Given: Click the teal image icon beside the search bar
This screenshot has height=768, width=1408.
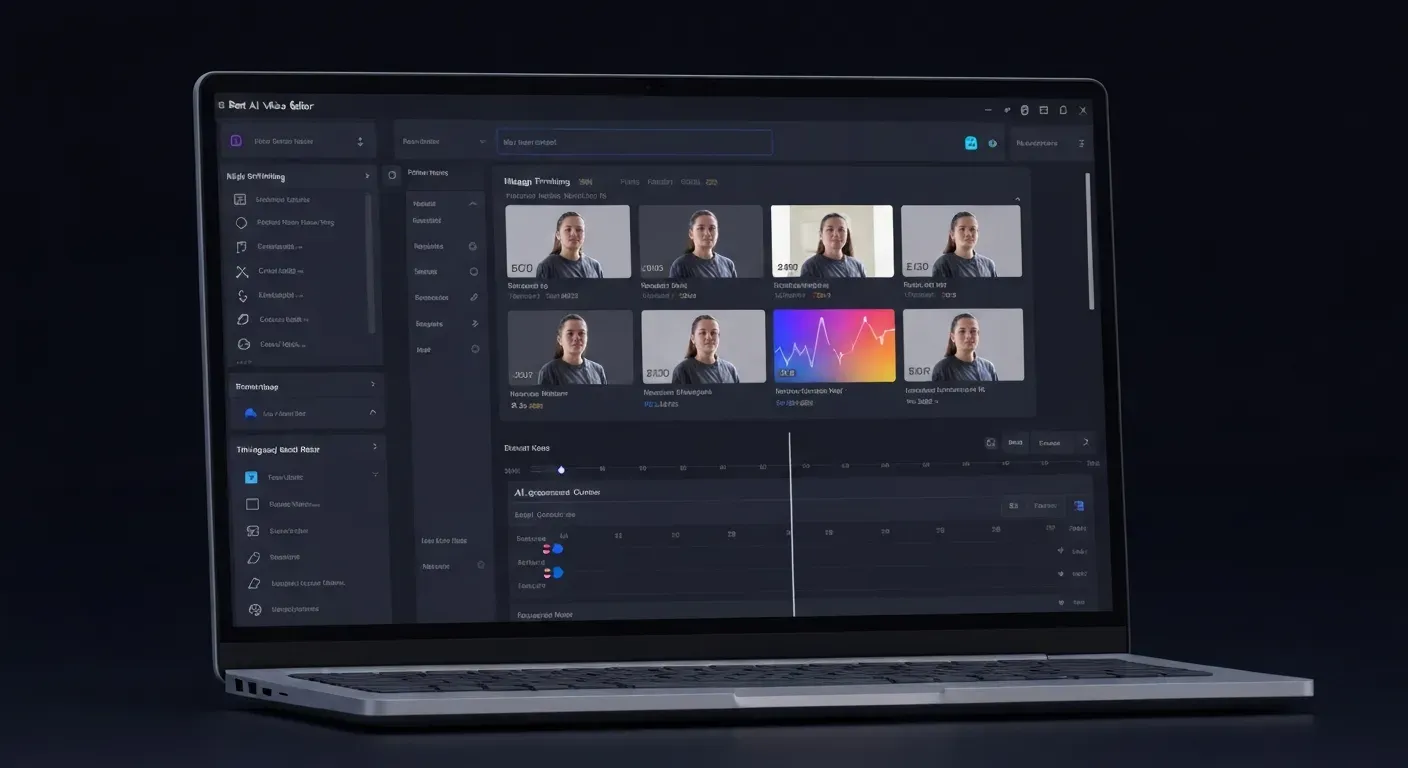Looking at the screenshot, I should [x=971, y=143].
